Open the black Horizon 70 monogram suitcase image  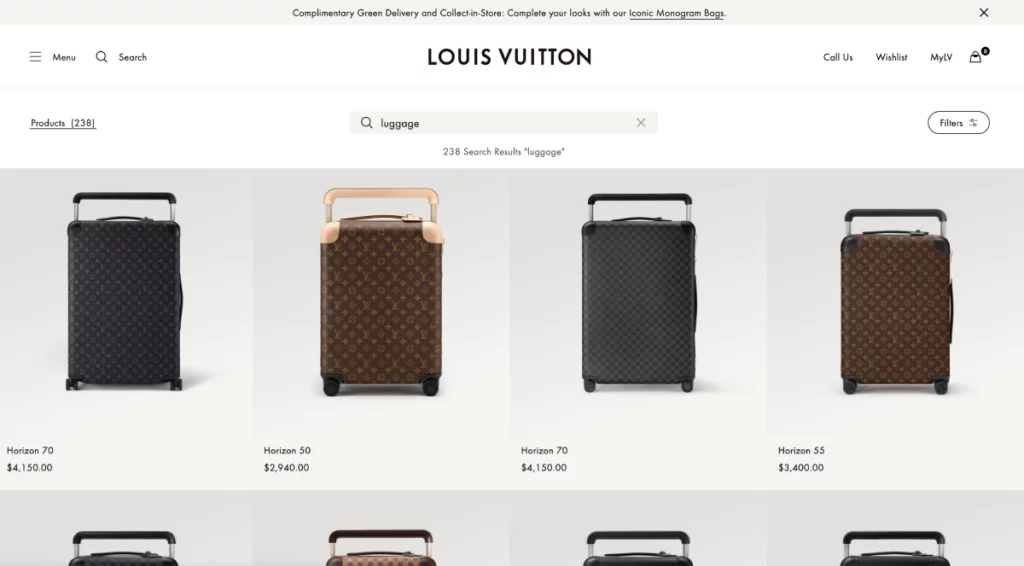[124, 291]
